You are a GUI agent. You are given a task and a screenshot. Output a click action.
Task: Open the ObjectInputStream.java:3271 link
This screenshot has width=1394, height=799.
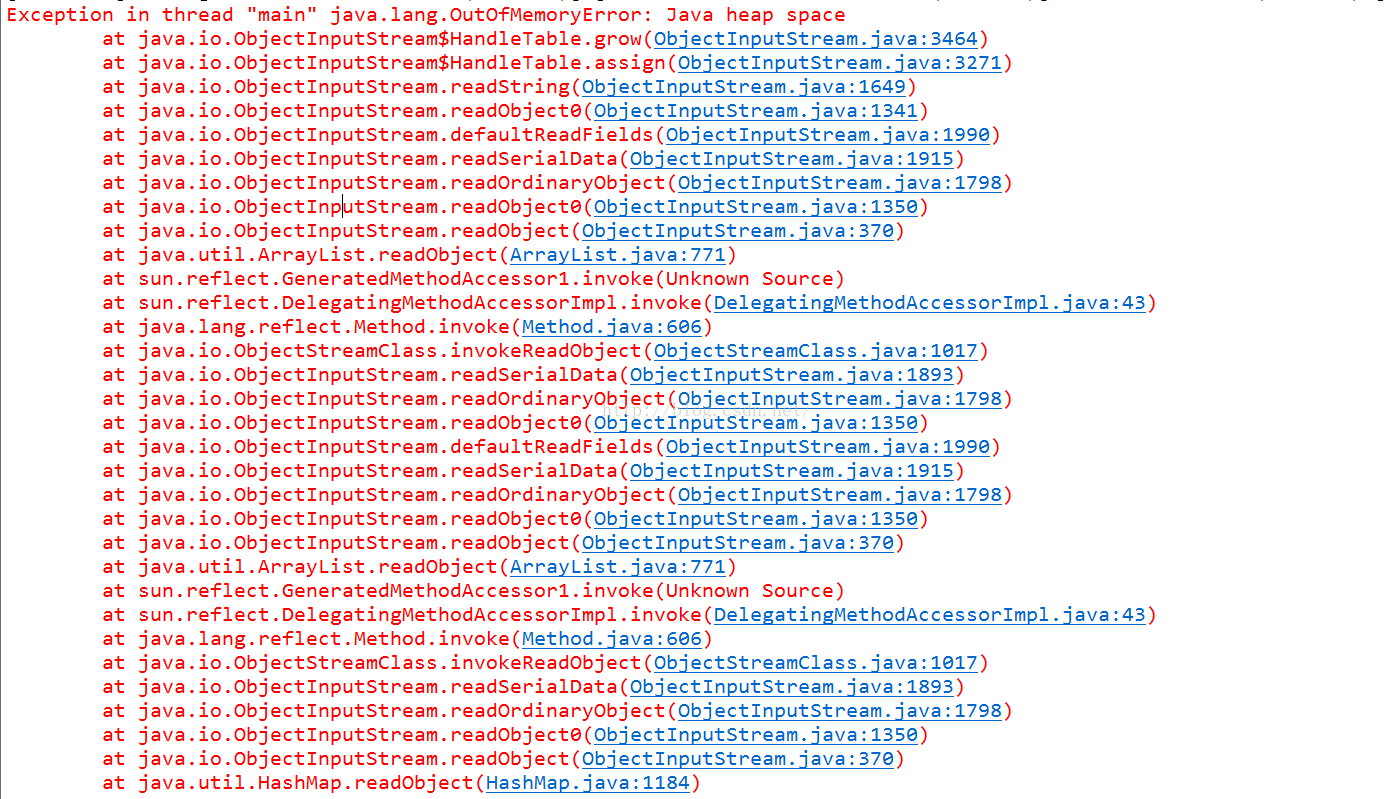839,63
